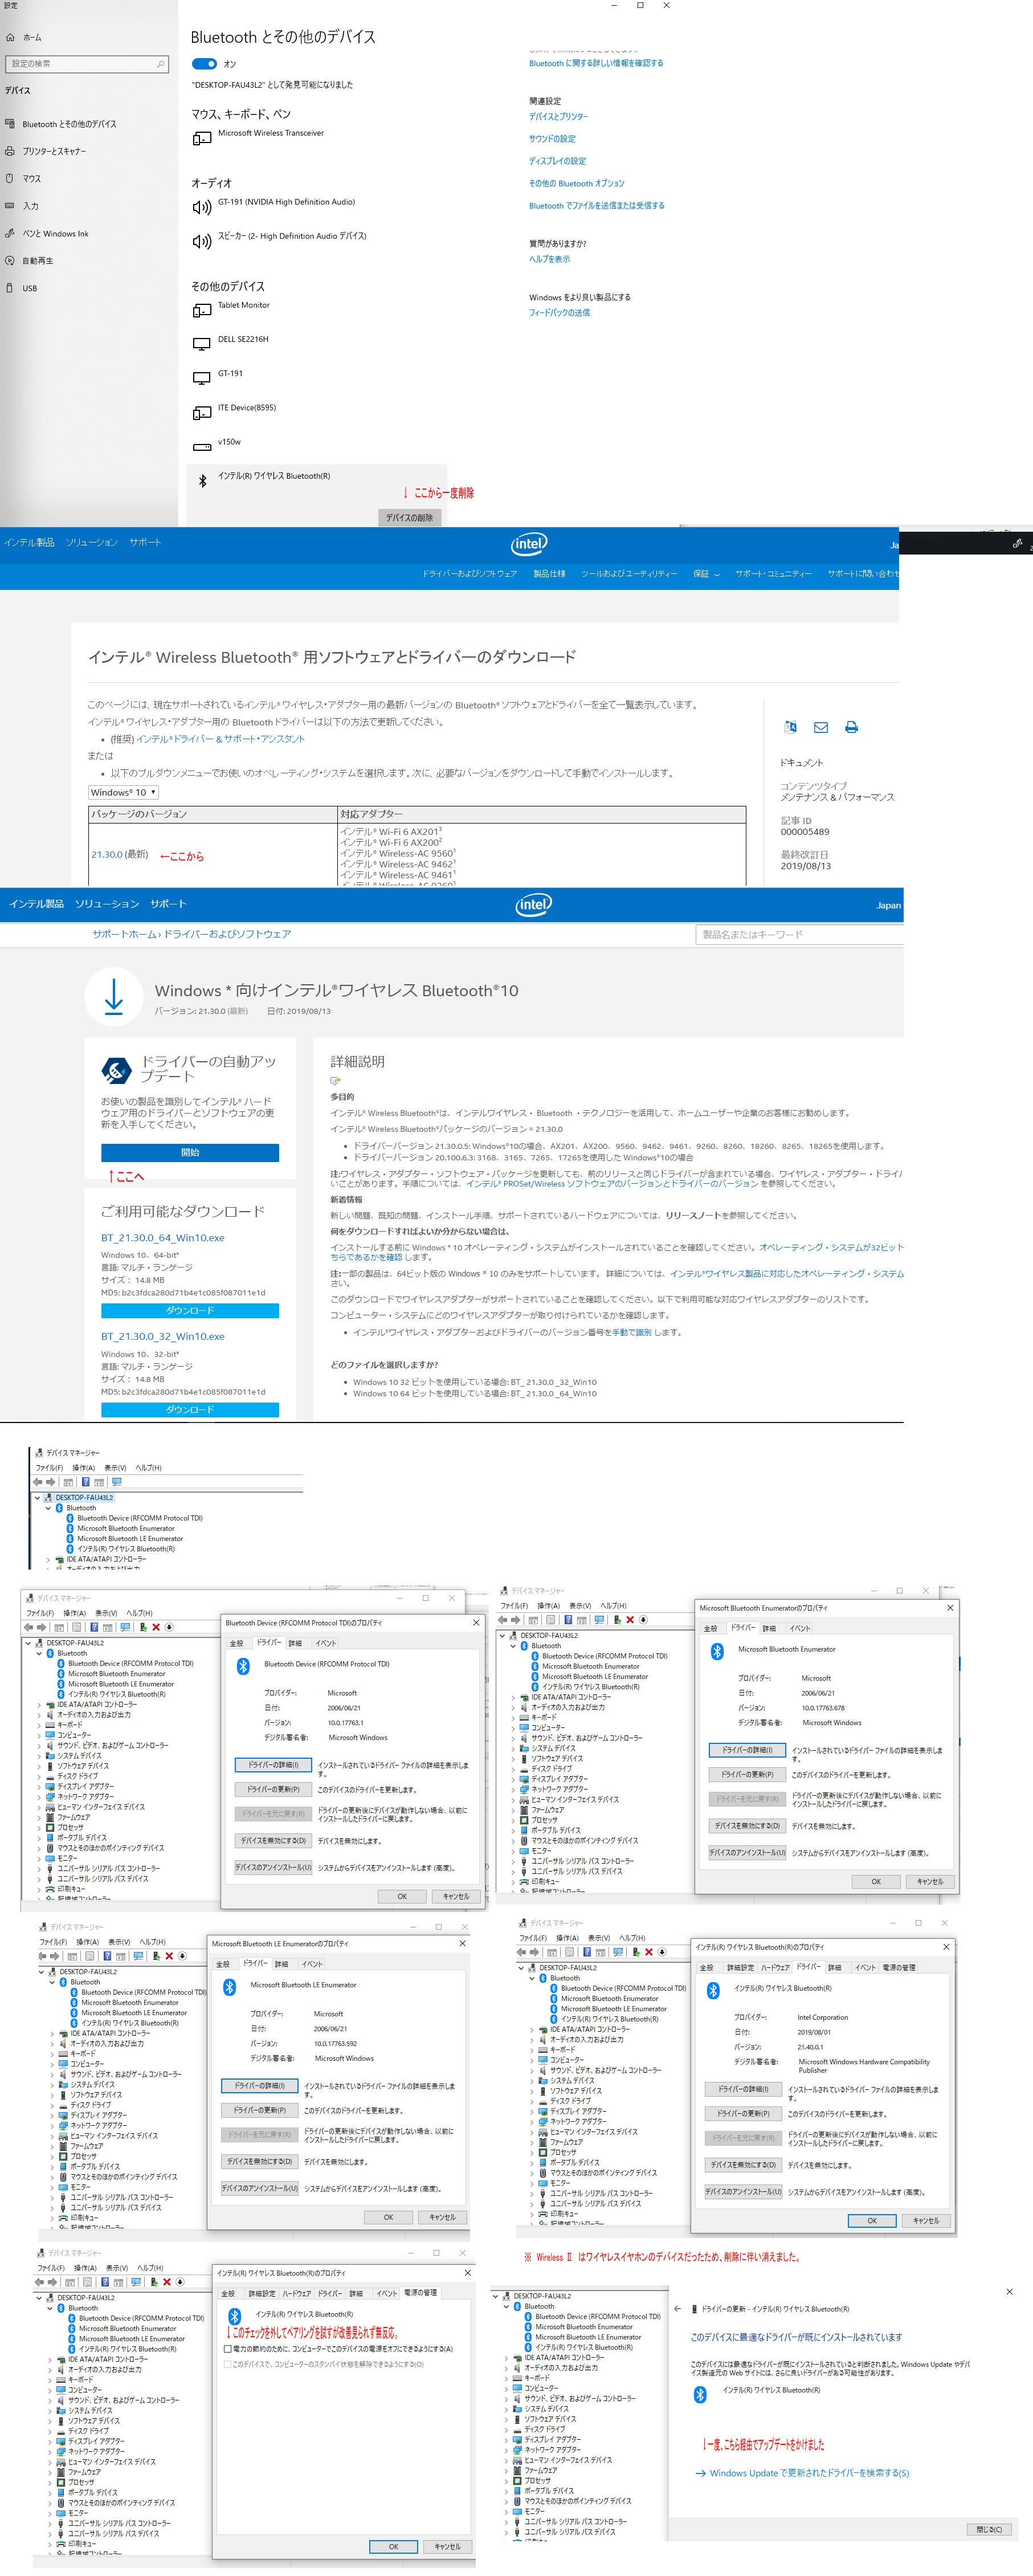
Task: Open the Windows® 10 OS dropdown on Intel page
Action: [123, 792]
